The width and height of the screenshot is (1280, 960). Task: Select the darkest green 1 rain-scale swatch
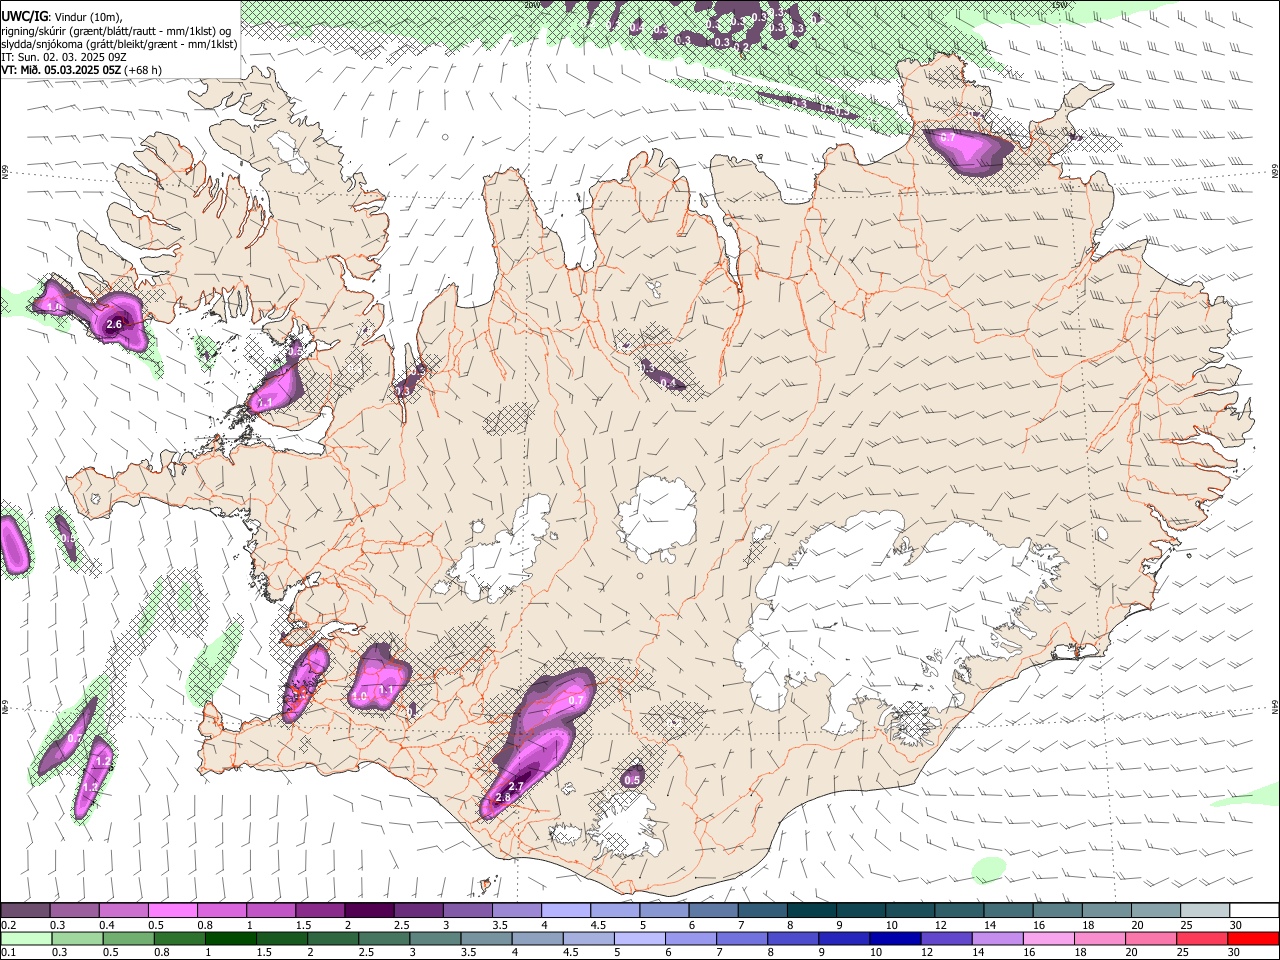pos(230,939)
